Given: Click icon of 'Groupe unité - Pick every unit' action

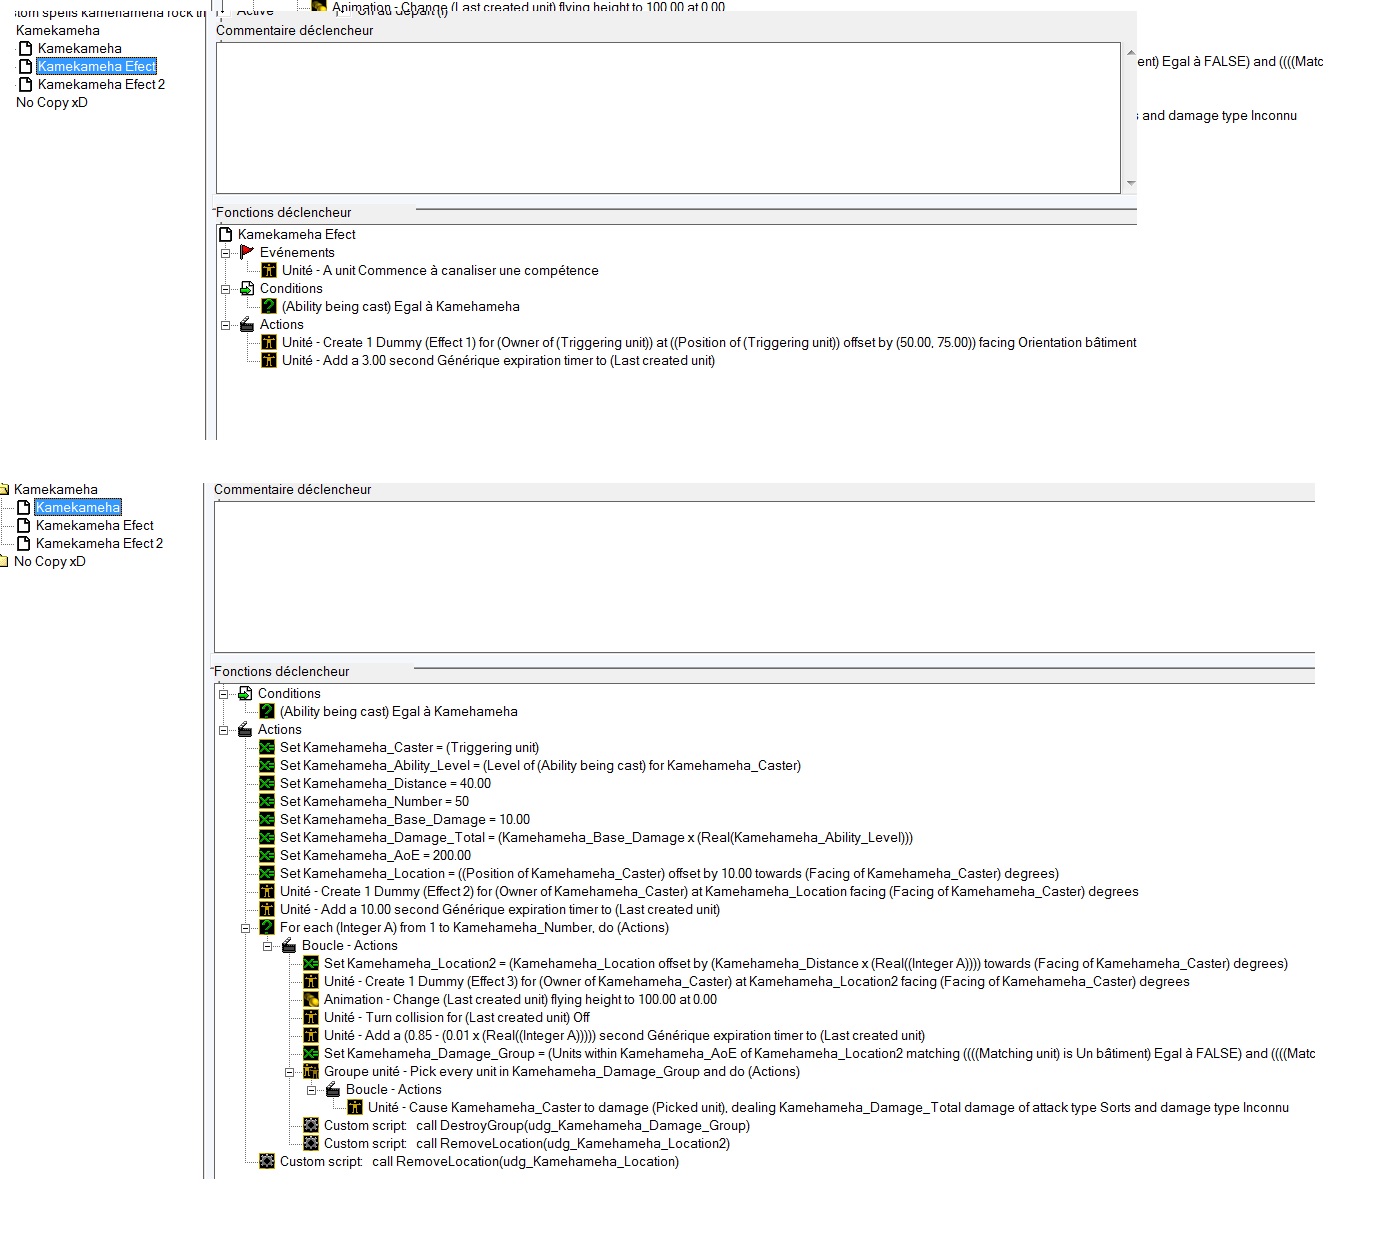Looking at the screenshot, I should pyautogui.click(x=311, y=1071).
